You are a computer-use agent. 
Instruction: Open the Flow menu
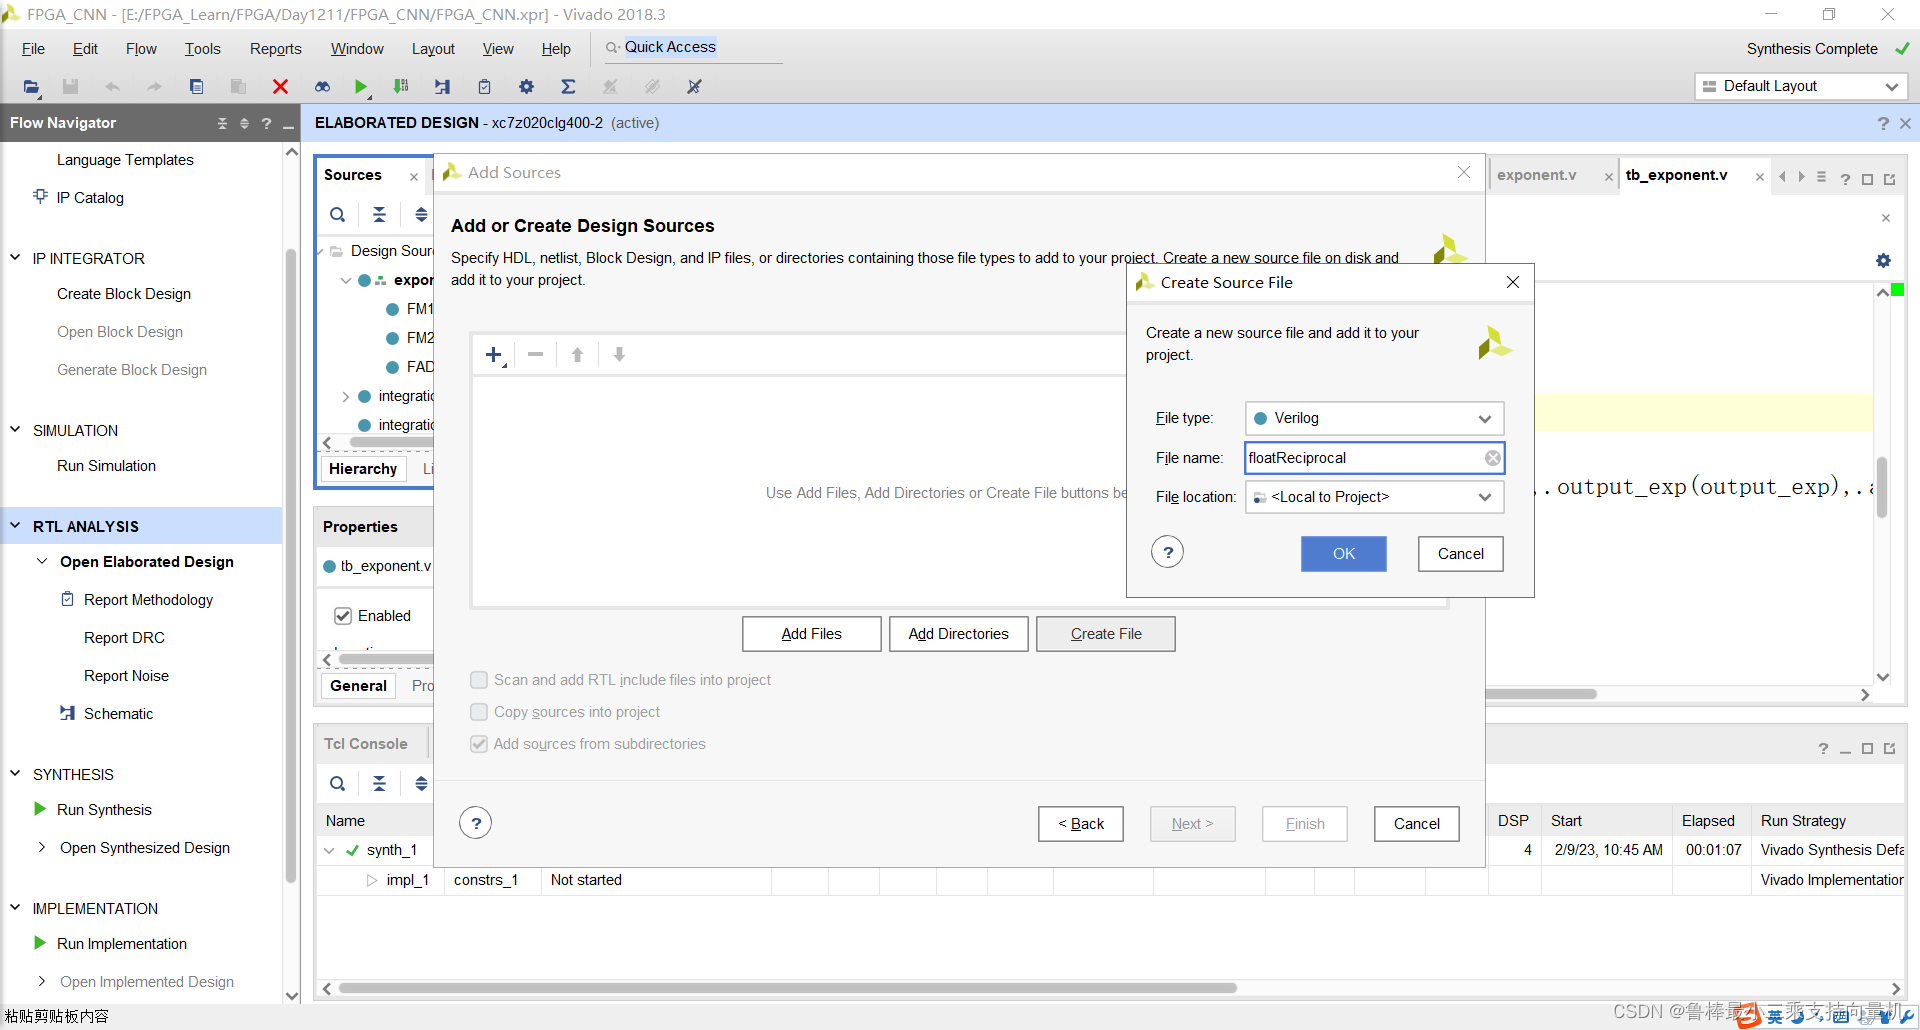point(141,49)
